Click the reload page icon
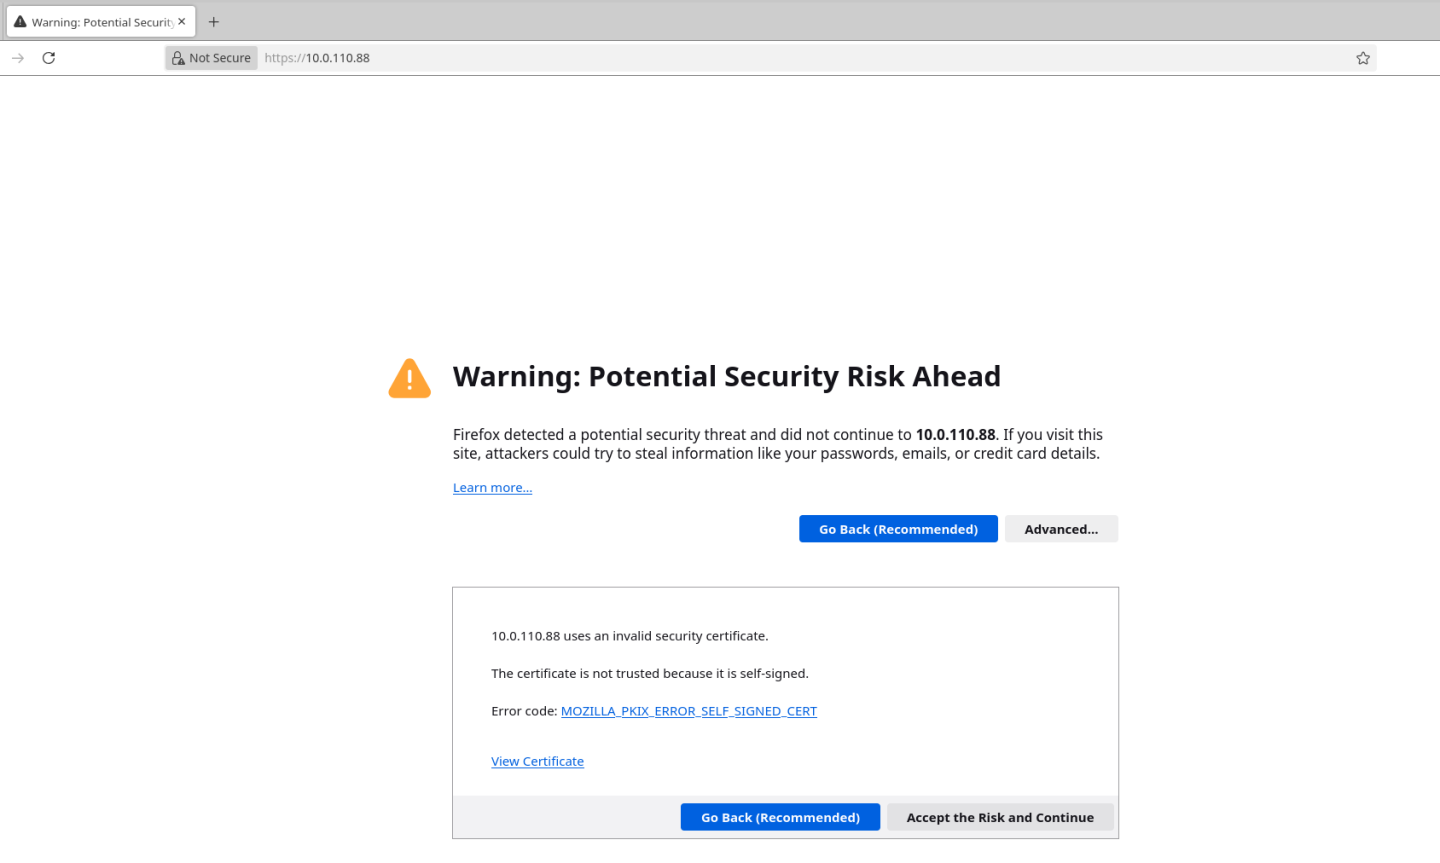 pyautogui.click(x=48, y=58)
